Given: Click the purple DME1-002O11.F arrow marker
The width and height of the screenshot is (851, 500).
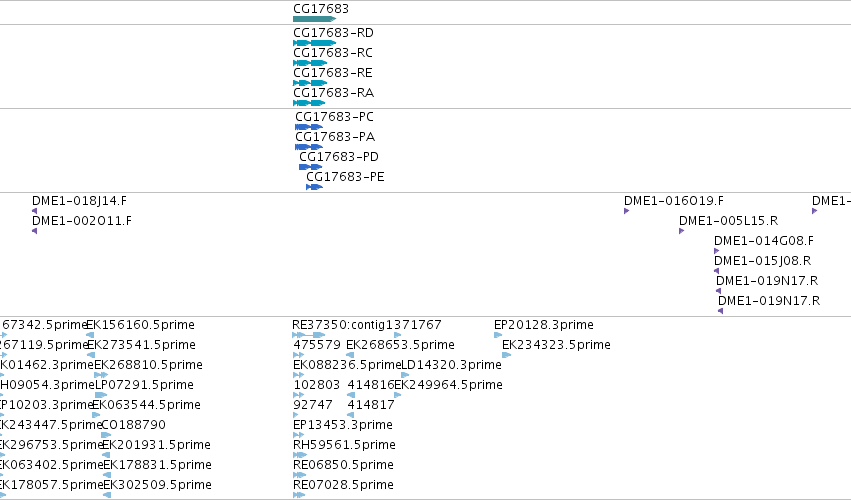Looking at the screenshot, I should 35,231.
